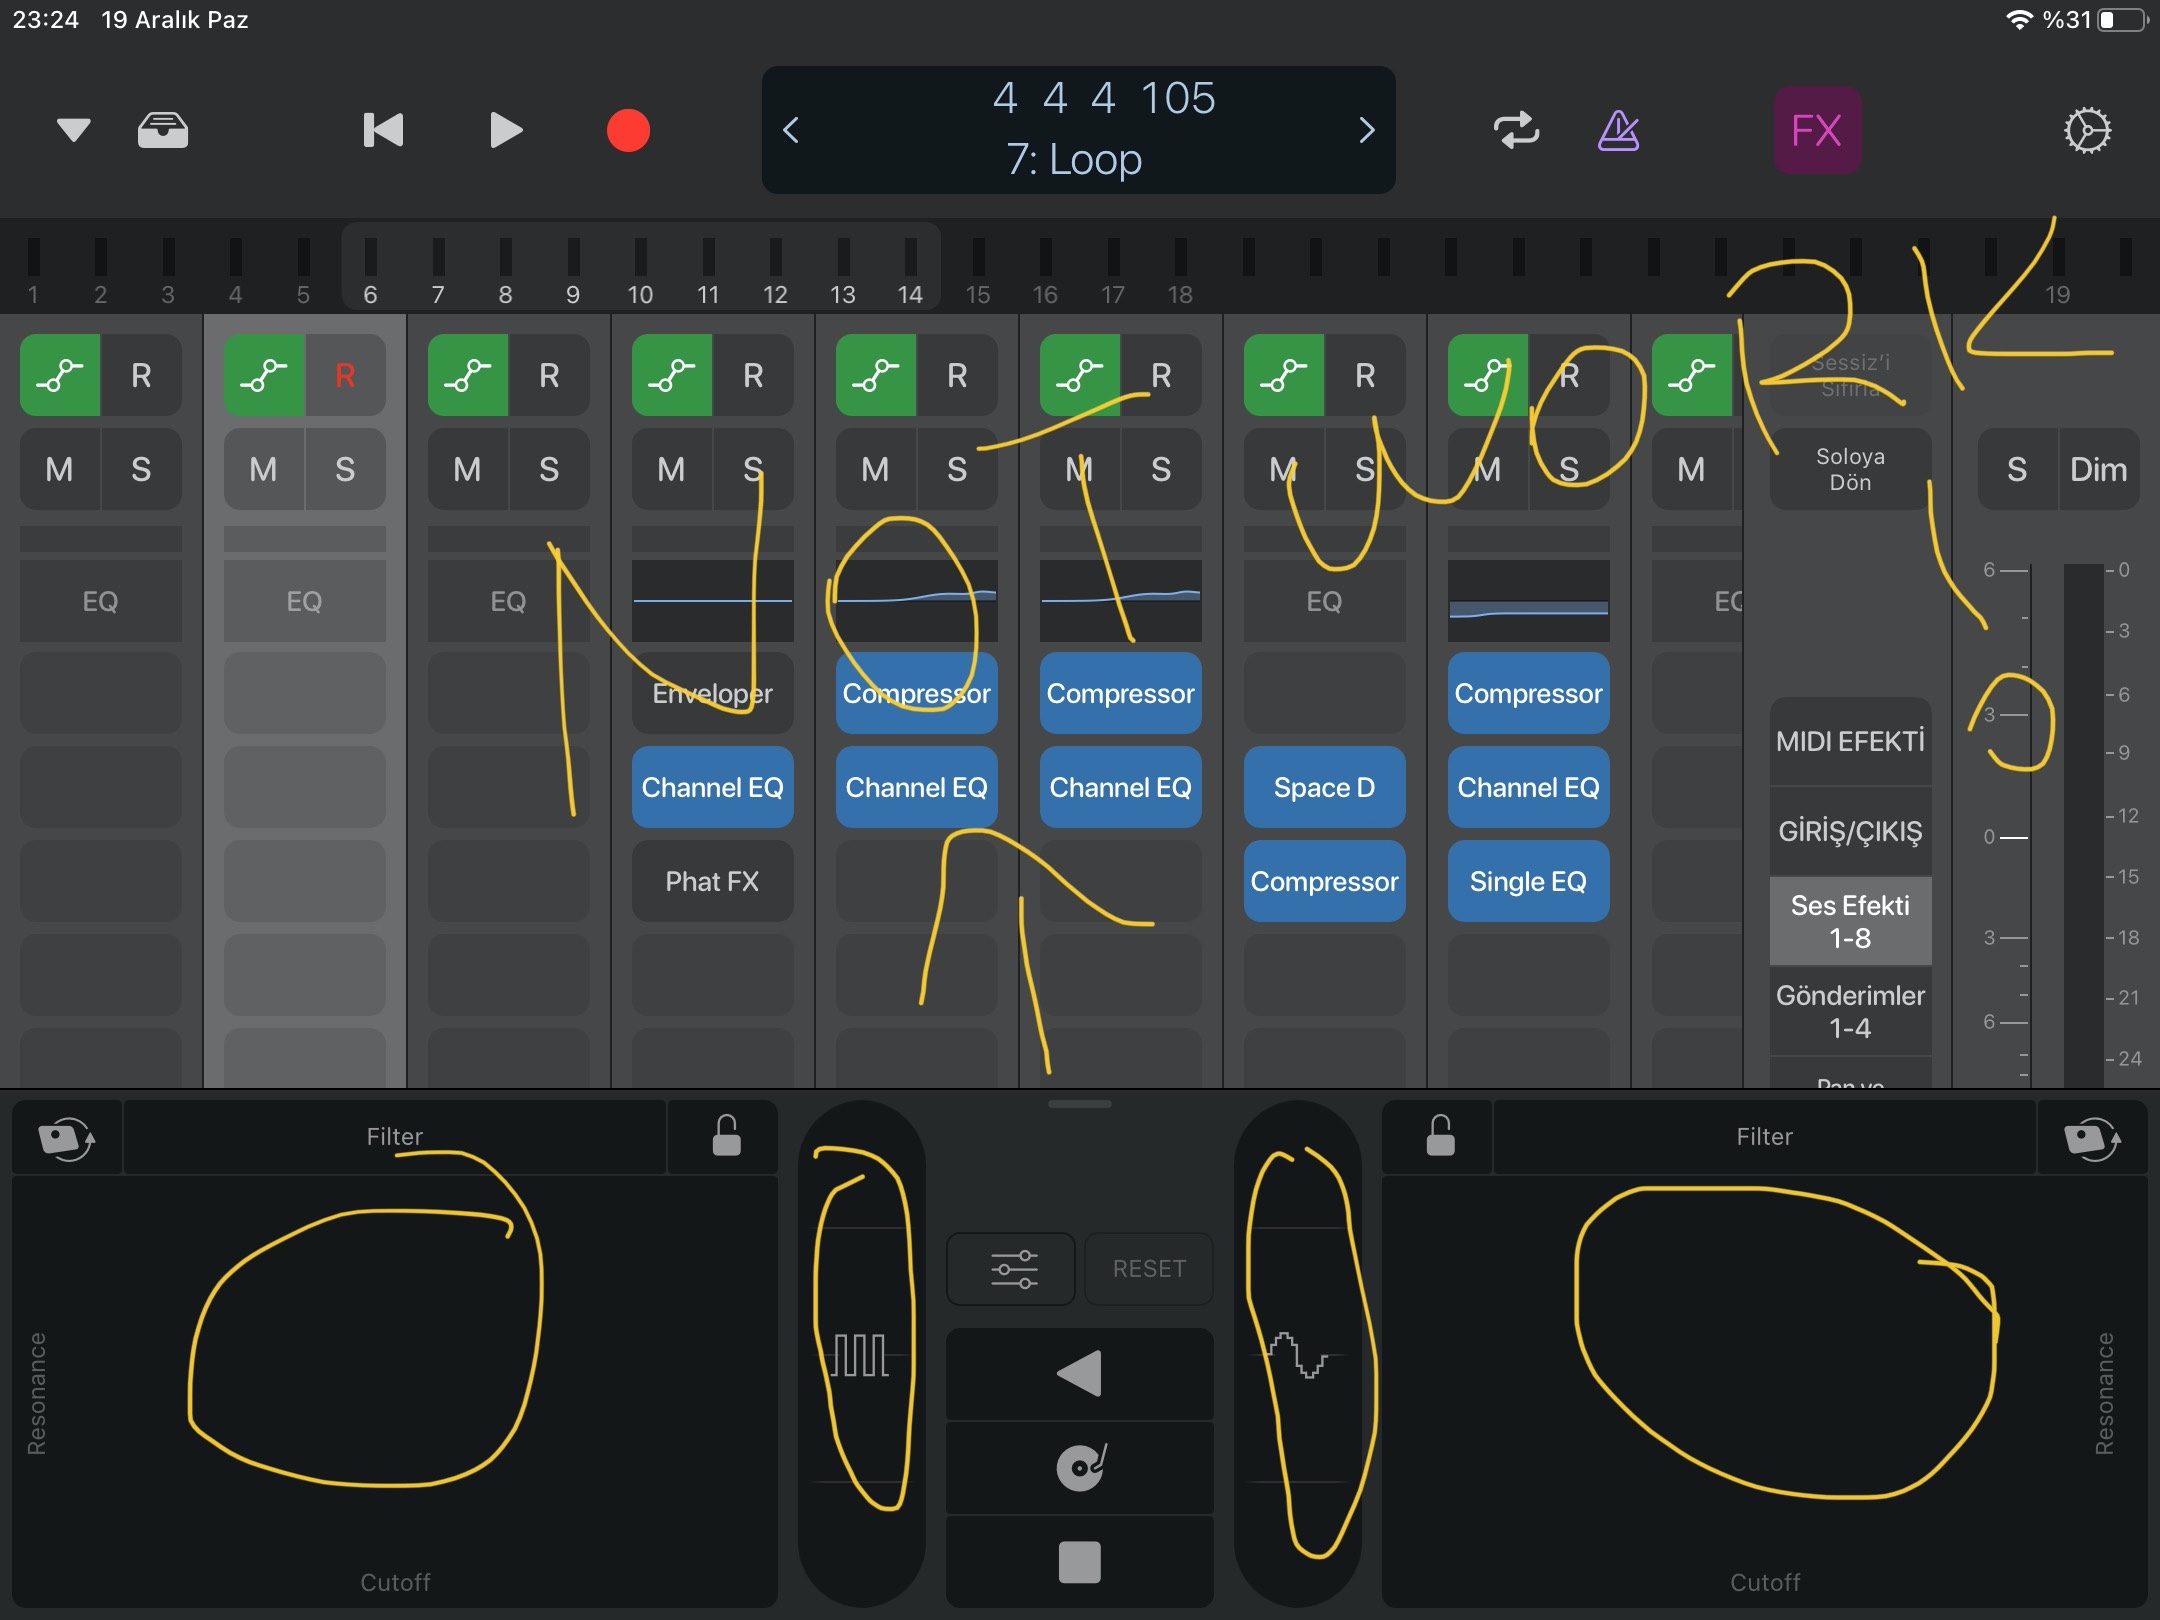Disable record arm R on the second track
This screenshot has width=2160, height=1620.
345,375
